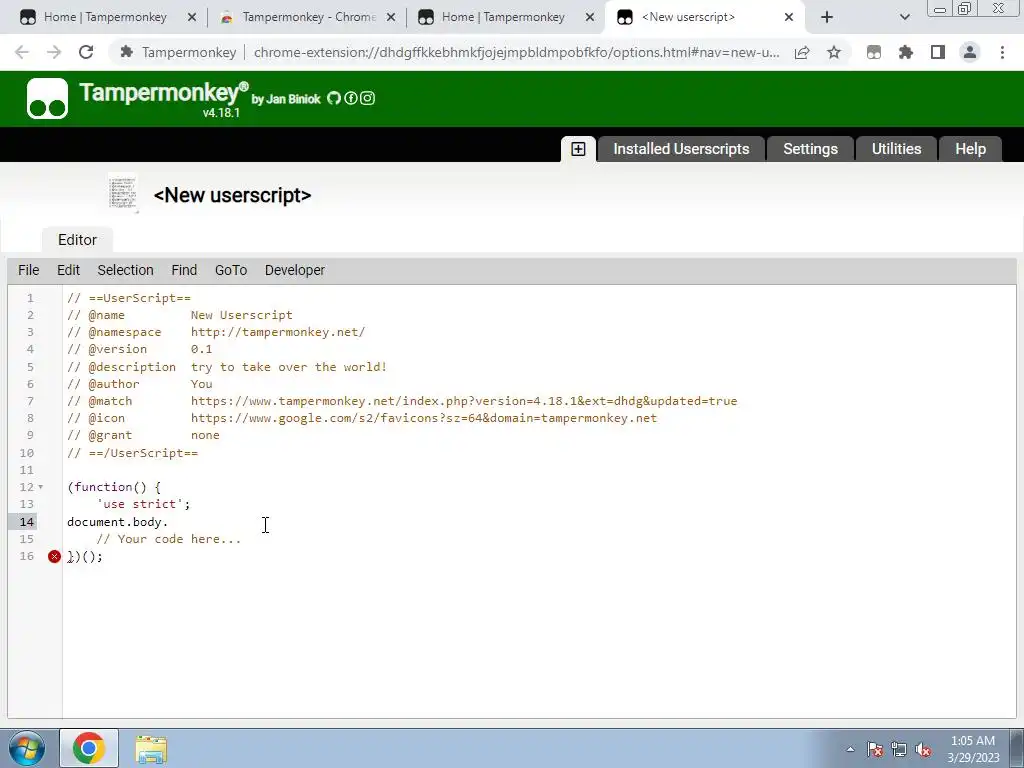Close the Tampermonkey - Chrome browser tab
Screen dimensions: 1024x768
[391, 18]
